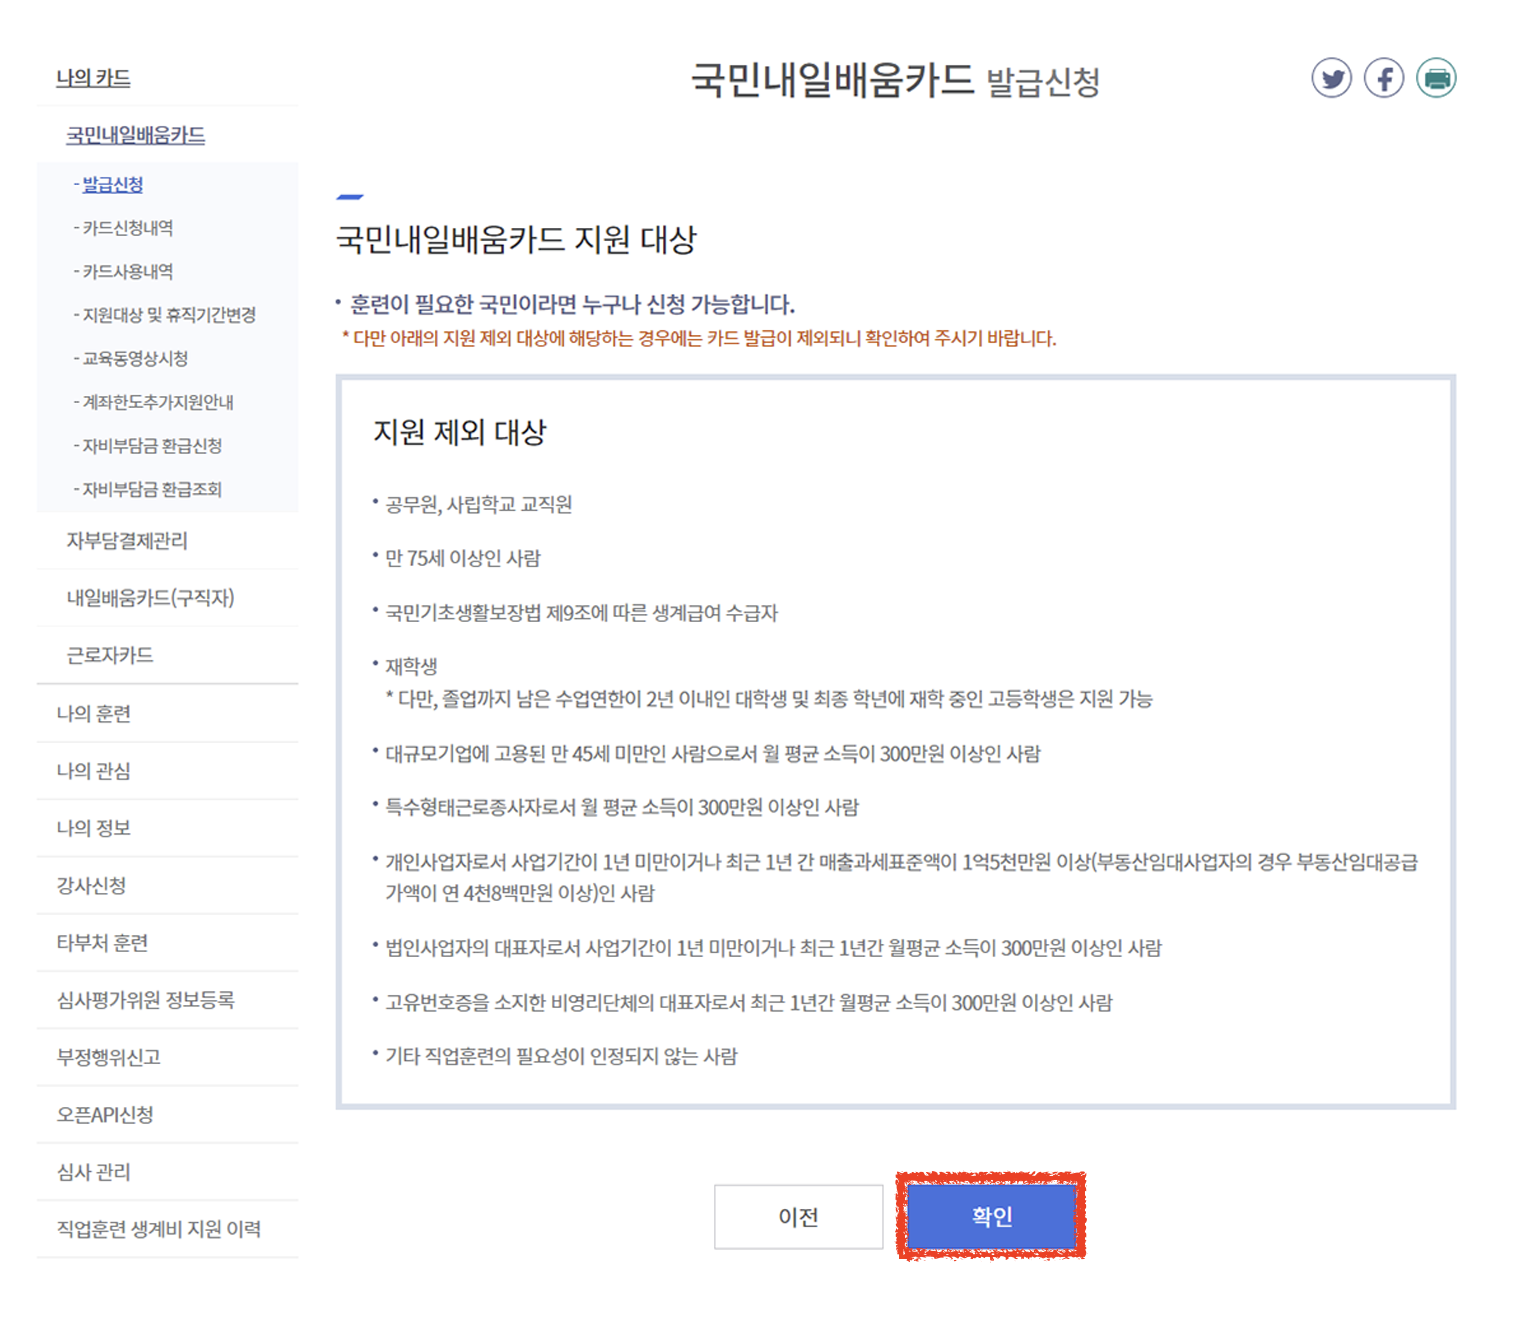The height and width of the screenshot is (1320, 1538).
Task: Open 국민내일배움카드 sidebar submenu
Action: click(136, 135)
